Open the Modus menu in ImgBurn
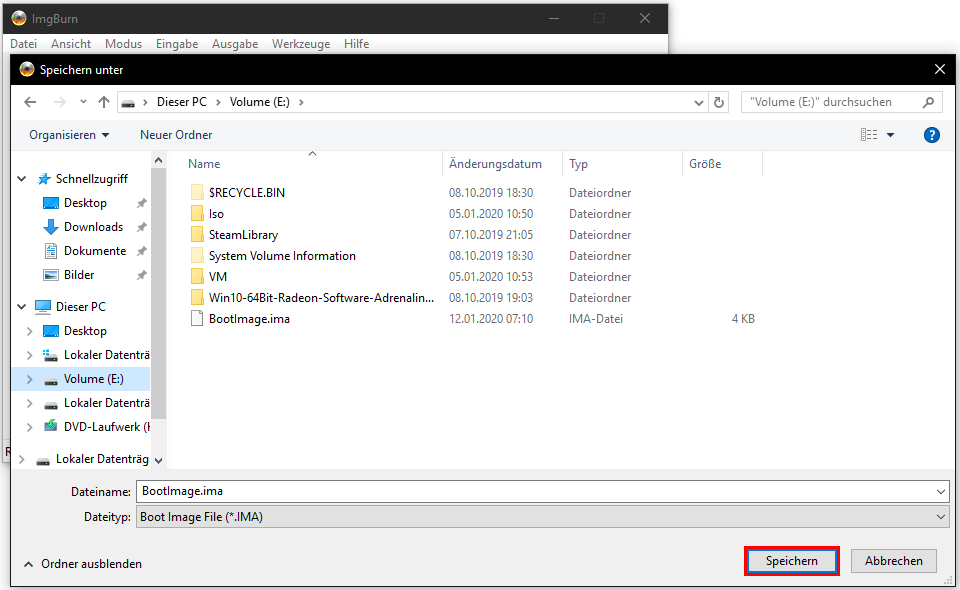 (123, 44)
